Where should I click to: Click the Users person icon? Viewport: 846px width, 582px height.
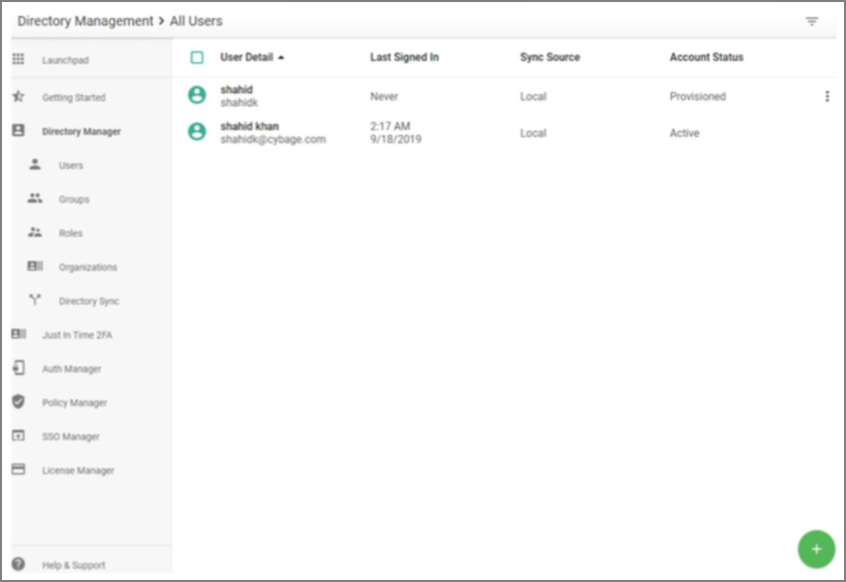(x=35, y=165)
